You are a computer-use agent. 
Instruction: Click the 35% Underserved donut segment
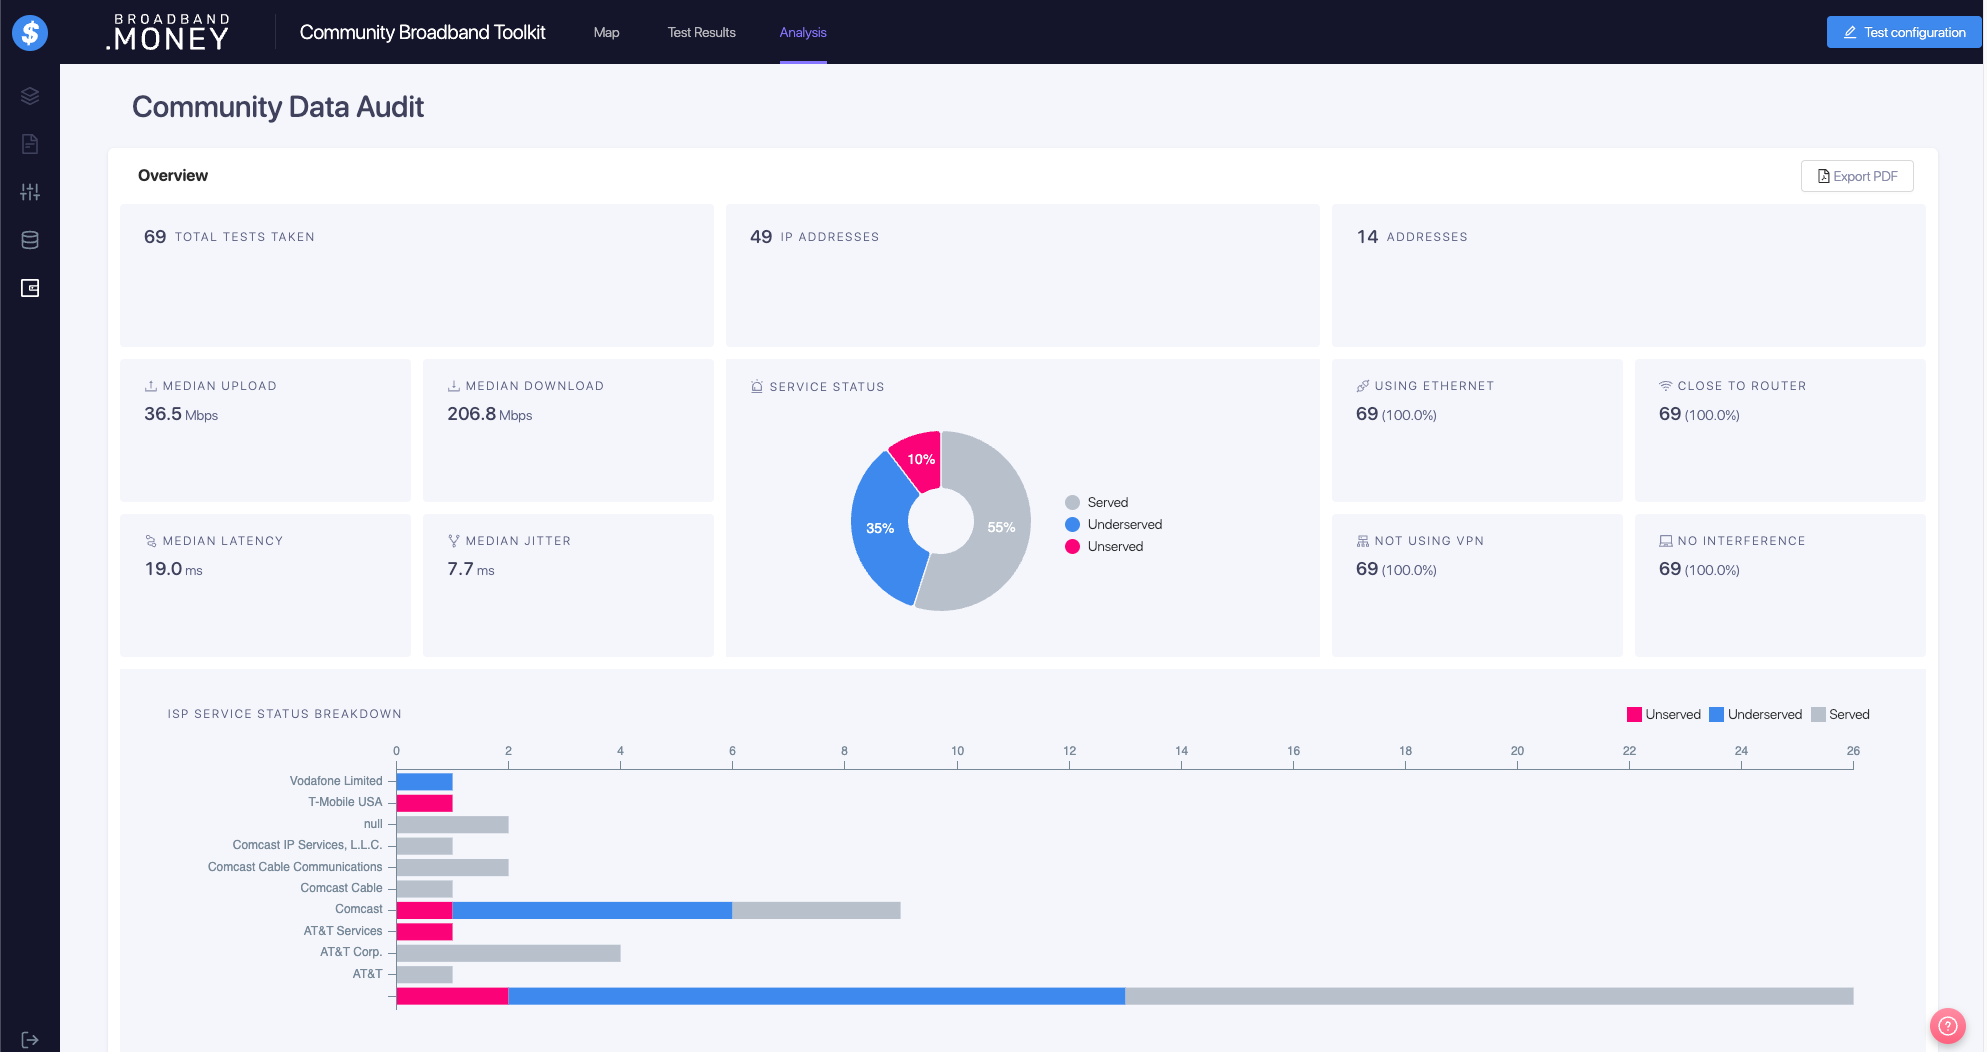pos(880,528)
